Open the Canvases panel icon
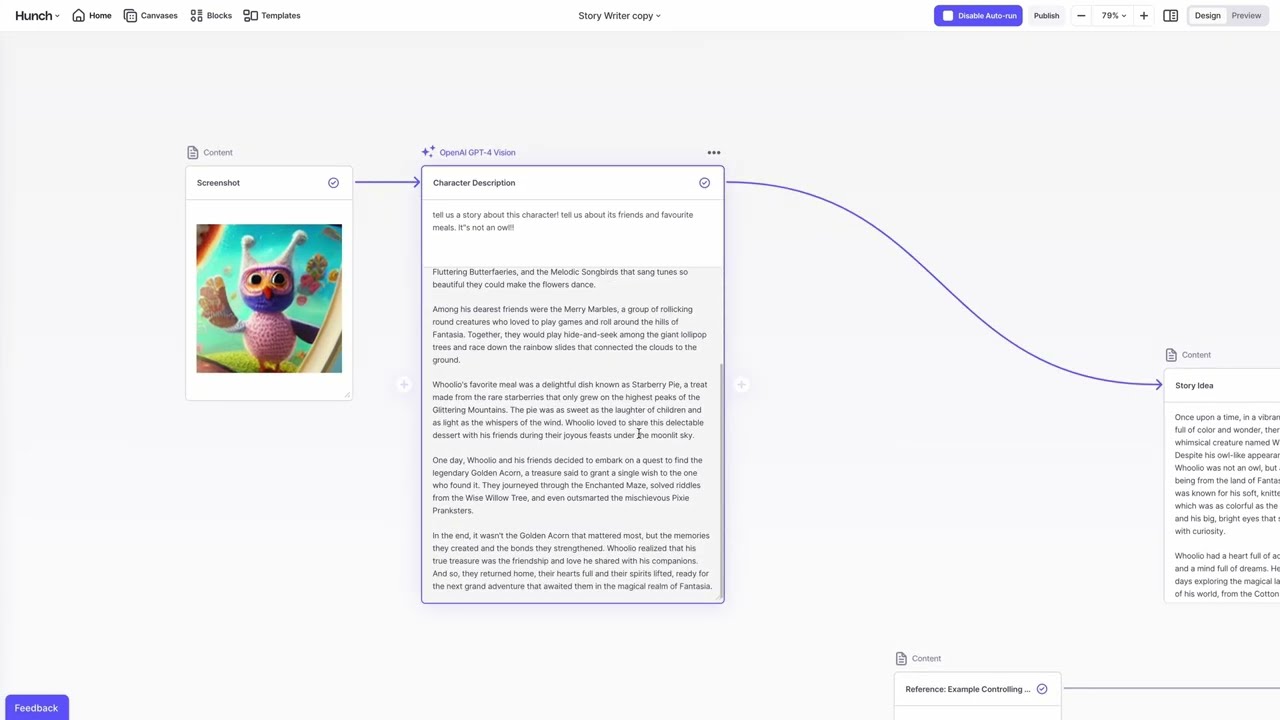Screen dimensions: 1280x720 (x=131, y=15)
